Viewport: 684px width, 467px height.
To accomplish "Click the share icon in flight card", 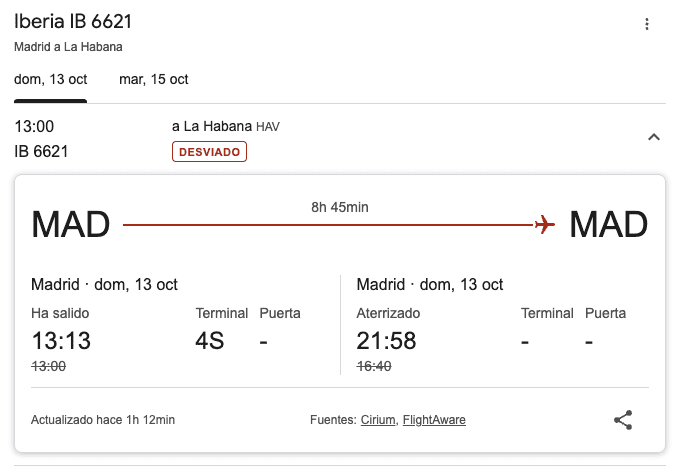I will pyautogui.click(x=623, y=420).
